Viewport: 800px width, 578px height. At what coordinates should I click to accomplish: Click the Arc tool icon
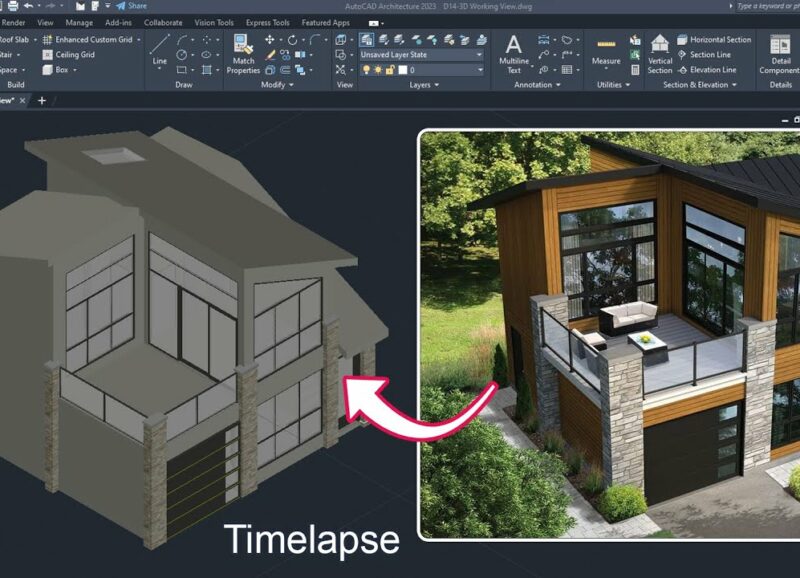[x=182, y=40]
